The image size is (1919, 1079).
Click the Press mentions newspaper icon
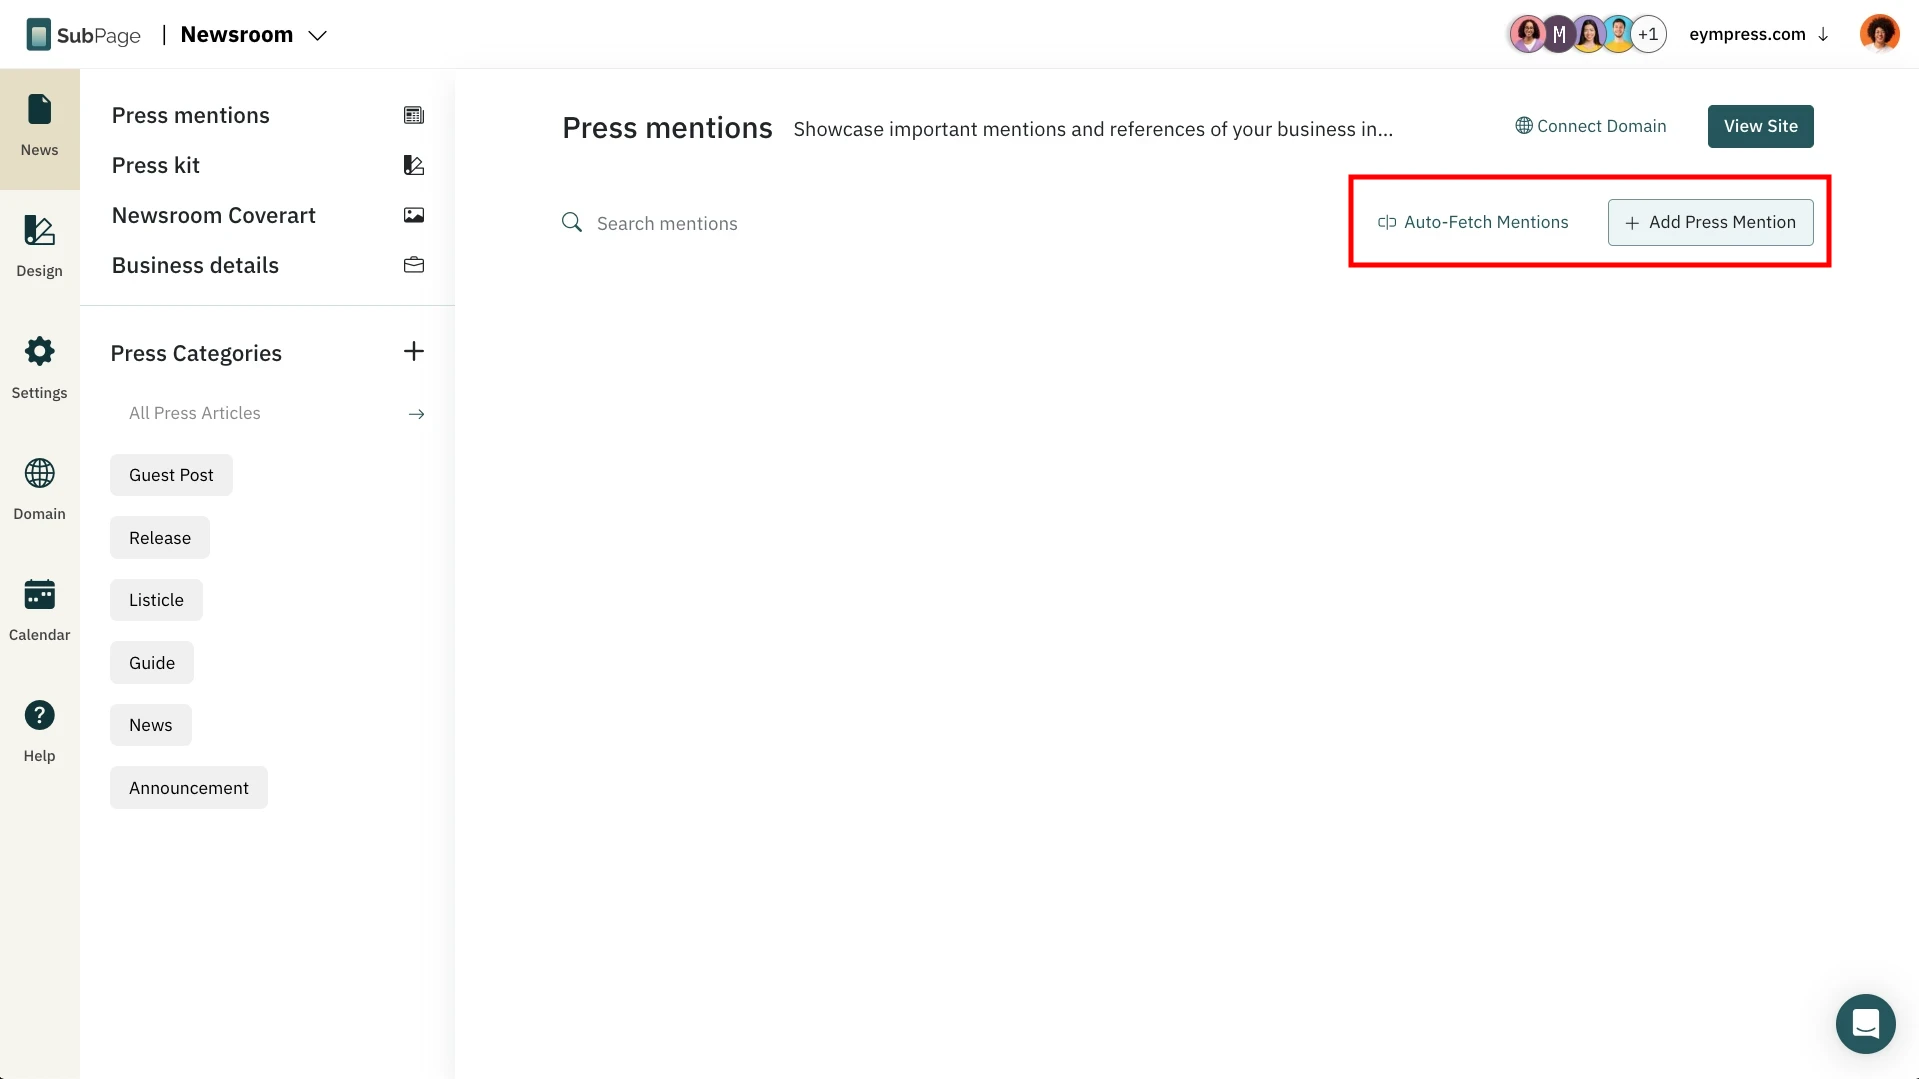coord(414,115)
